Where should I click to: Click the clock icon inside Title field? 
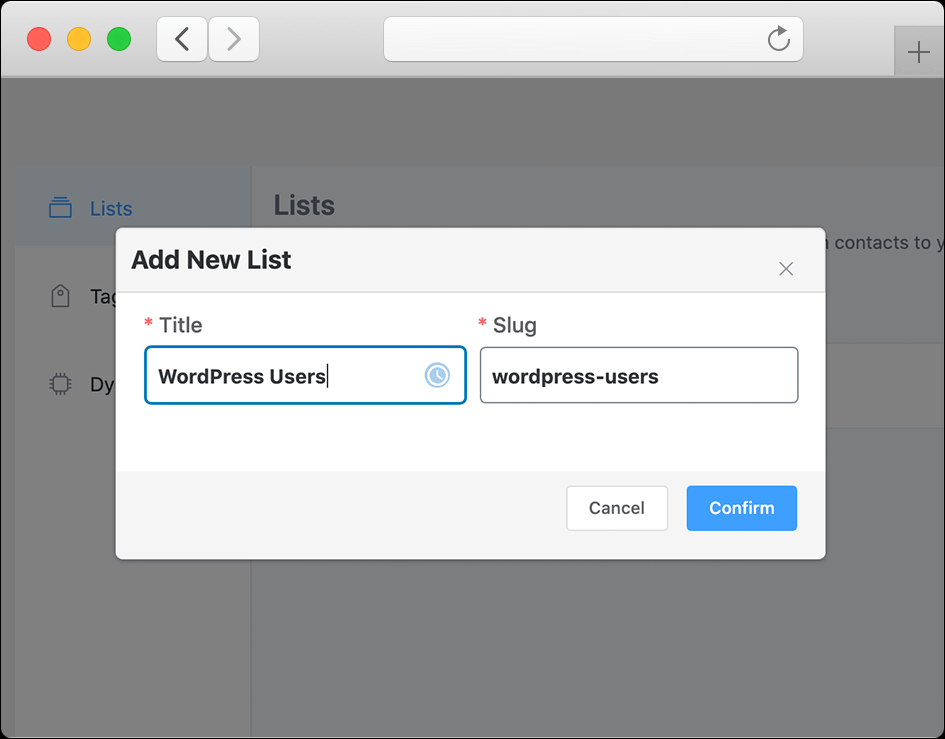pos(437,375)
